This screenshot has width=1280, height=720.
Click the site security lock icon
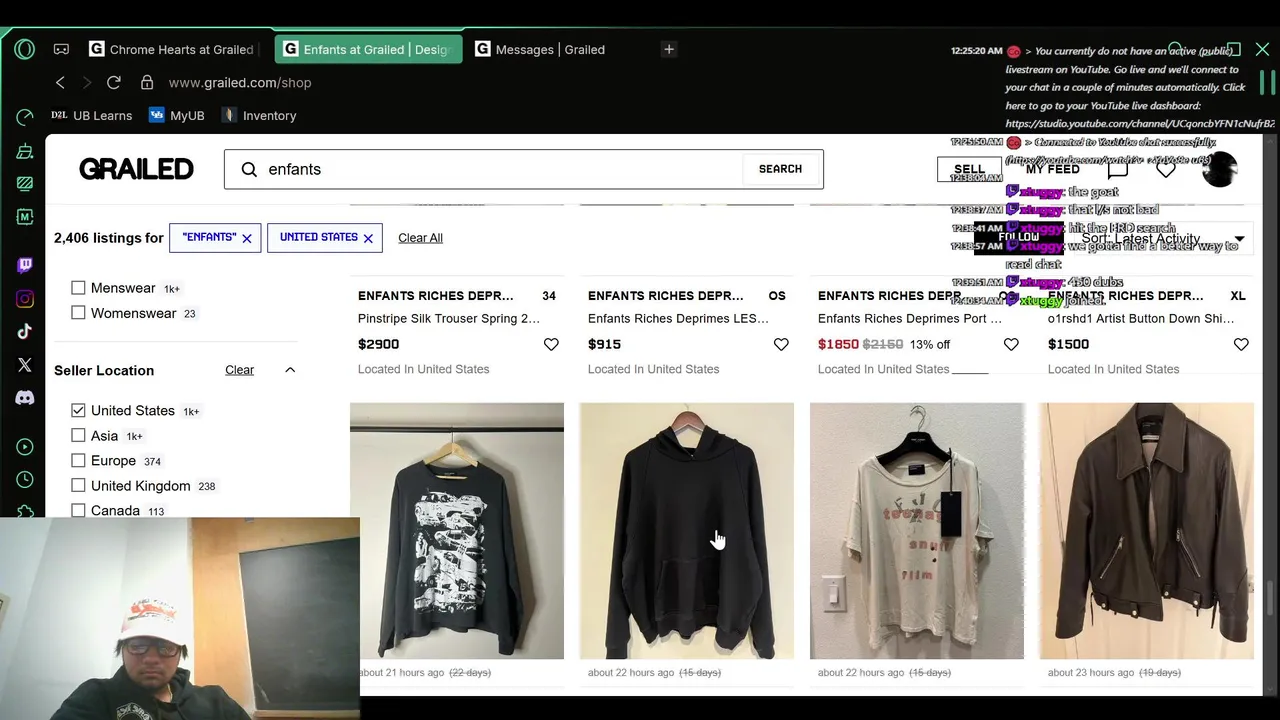[147, 82]
